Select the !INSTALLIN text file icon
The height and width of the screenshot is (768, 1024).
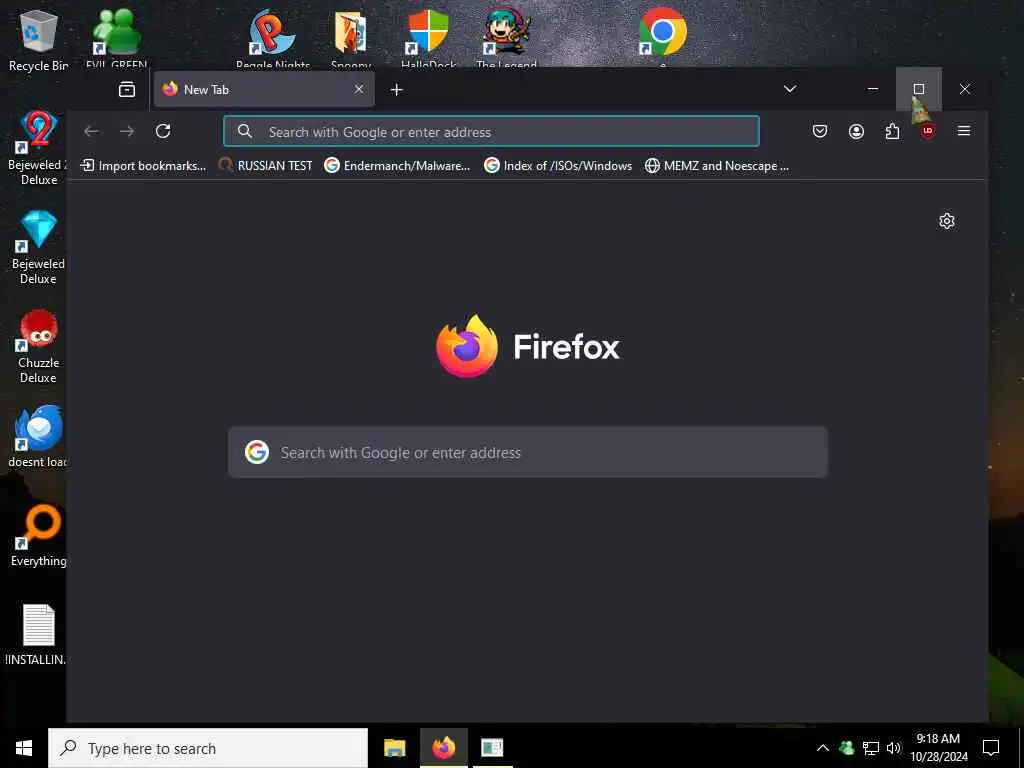37,635
